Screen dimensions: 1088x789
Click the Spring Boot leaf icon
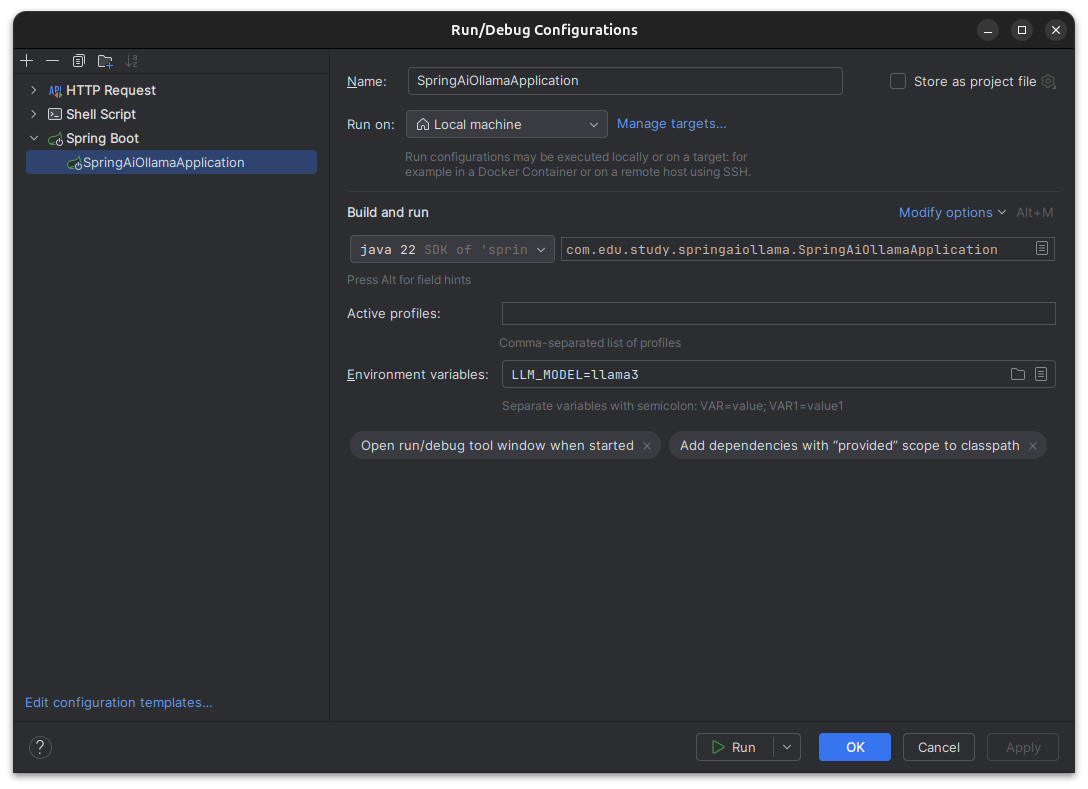tap(56, 139)
